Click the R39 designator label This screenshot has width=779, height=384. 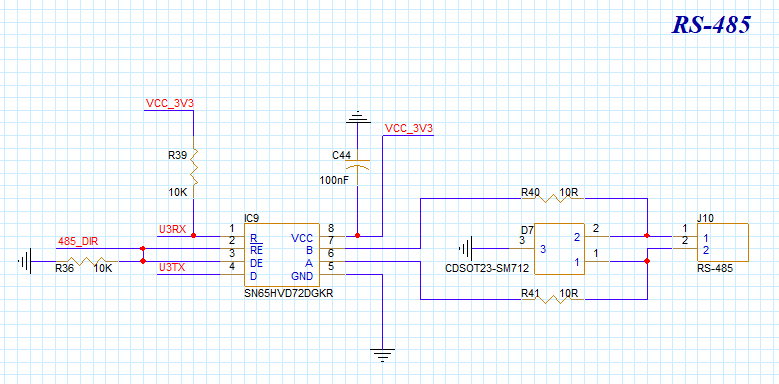pos(178,155)
